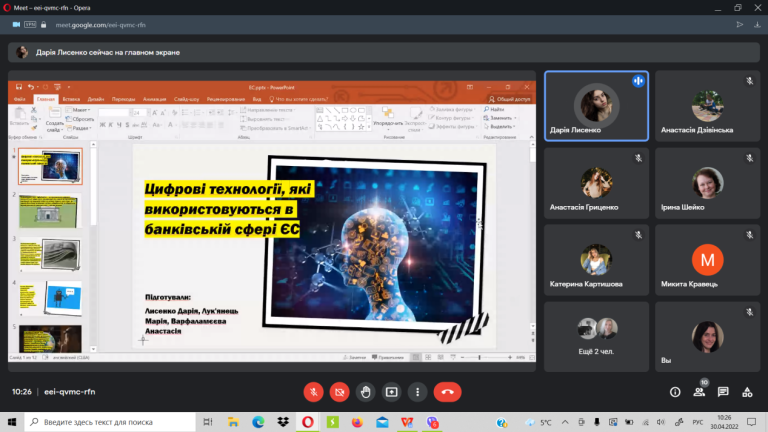Leave call with red hang-up button

pyautogui.click(x=447, y=392)
